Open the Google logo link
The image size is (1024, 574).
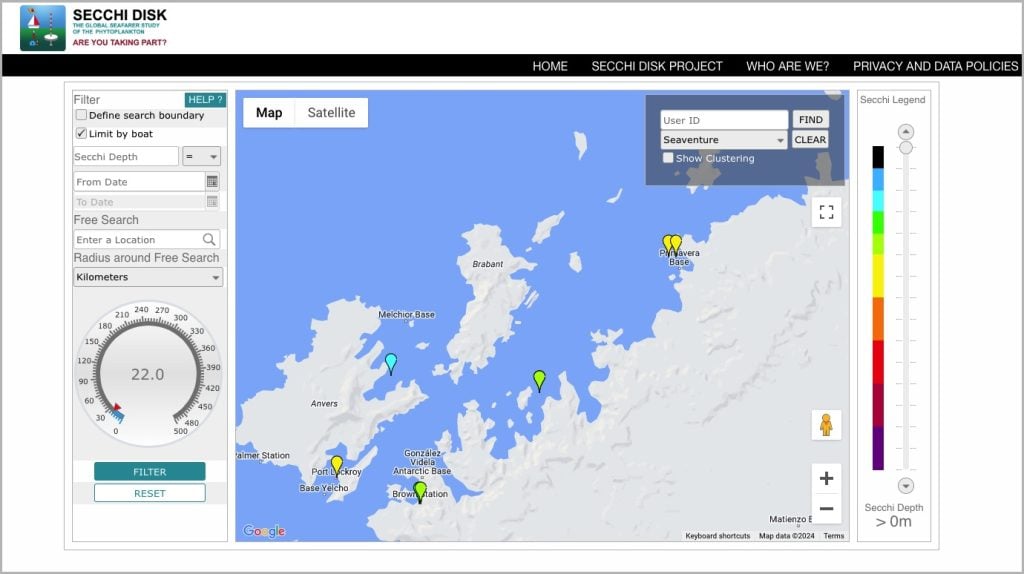pyautogui.click(x=264, y=531)
